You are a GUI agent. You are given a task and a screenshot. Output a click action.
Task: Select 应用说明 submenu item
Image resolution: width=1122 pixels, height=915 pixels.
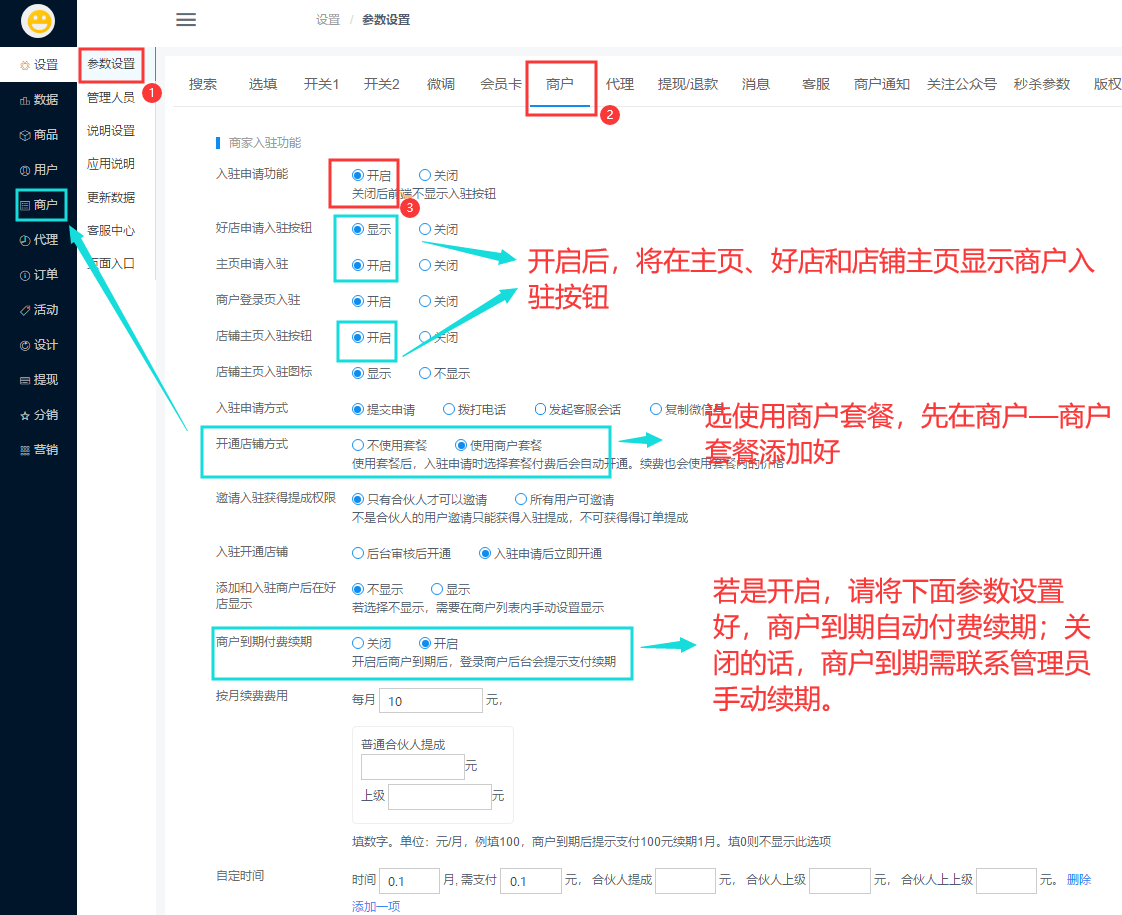click(x=111, y=163)
